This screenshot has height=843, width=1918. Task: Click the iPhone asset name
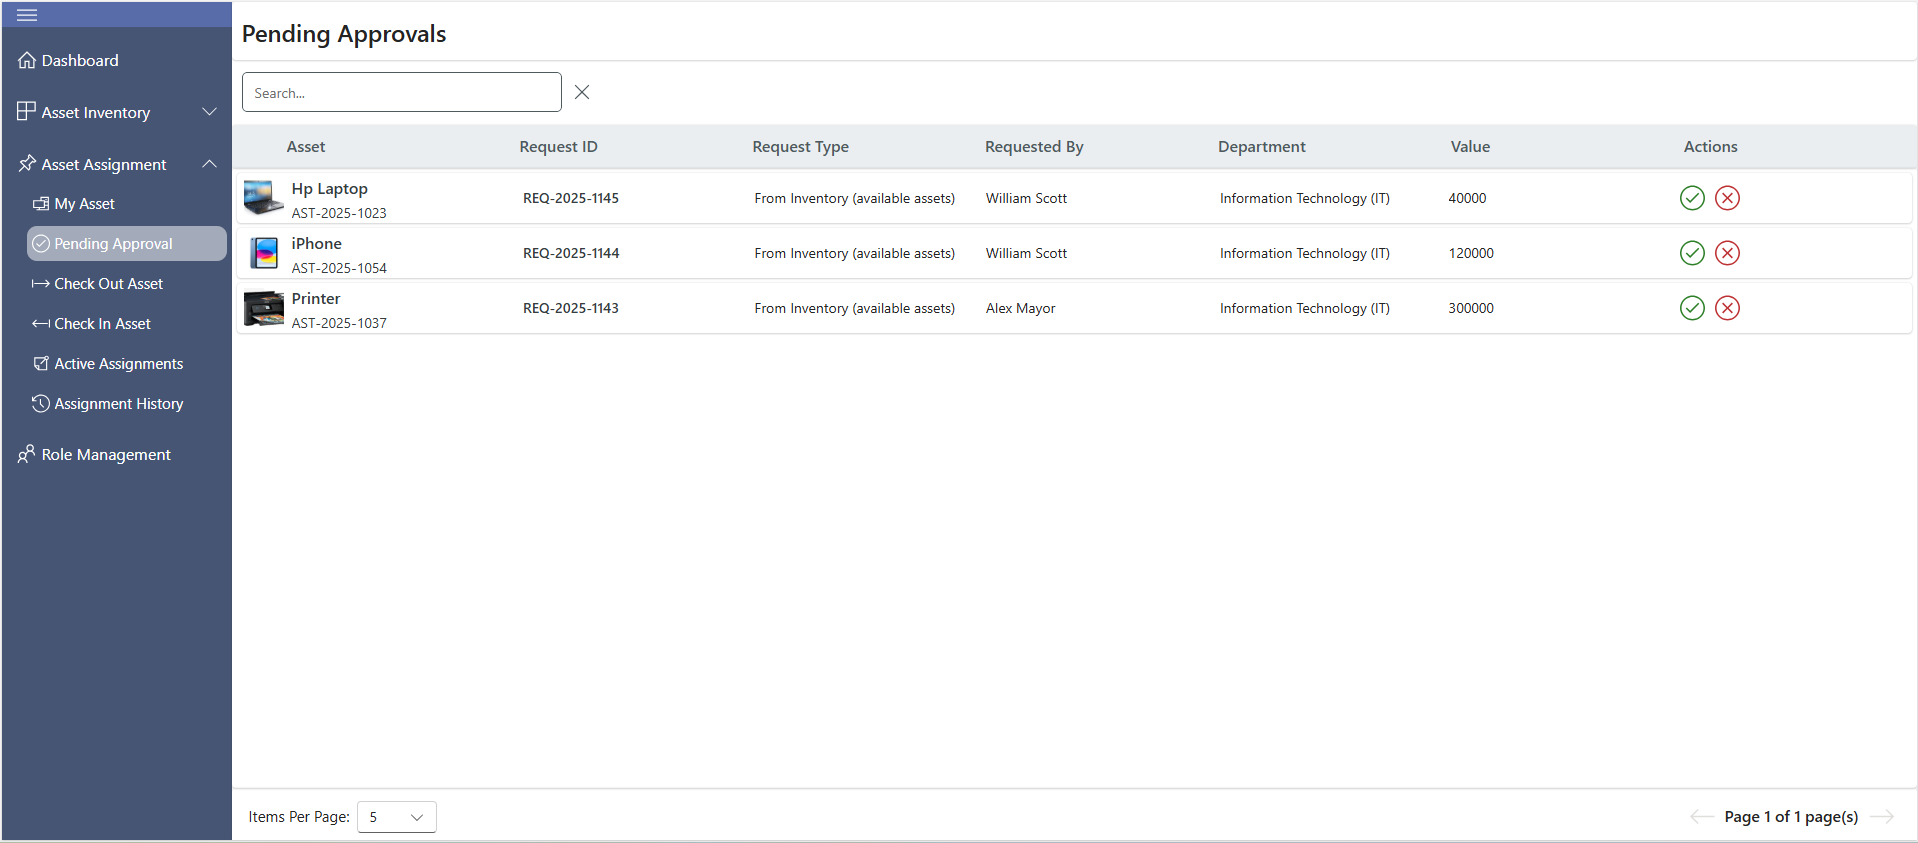[x=317, y=244]
